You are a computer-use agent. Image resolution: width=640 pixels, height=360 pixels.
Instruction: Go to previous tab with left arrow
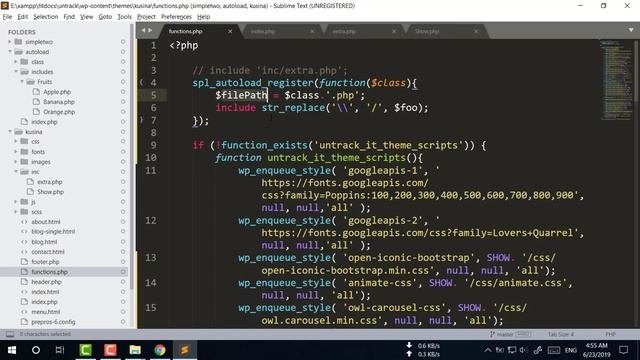point(143,30)
